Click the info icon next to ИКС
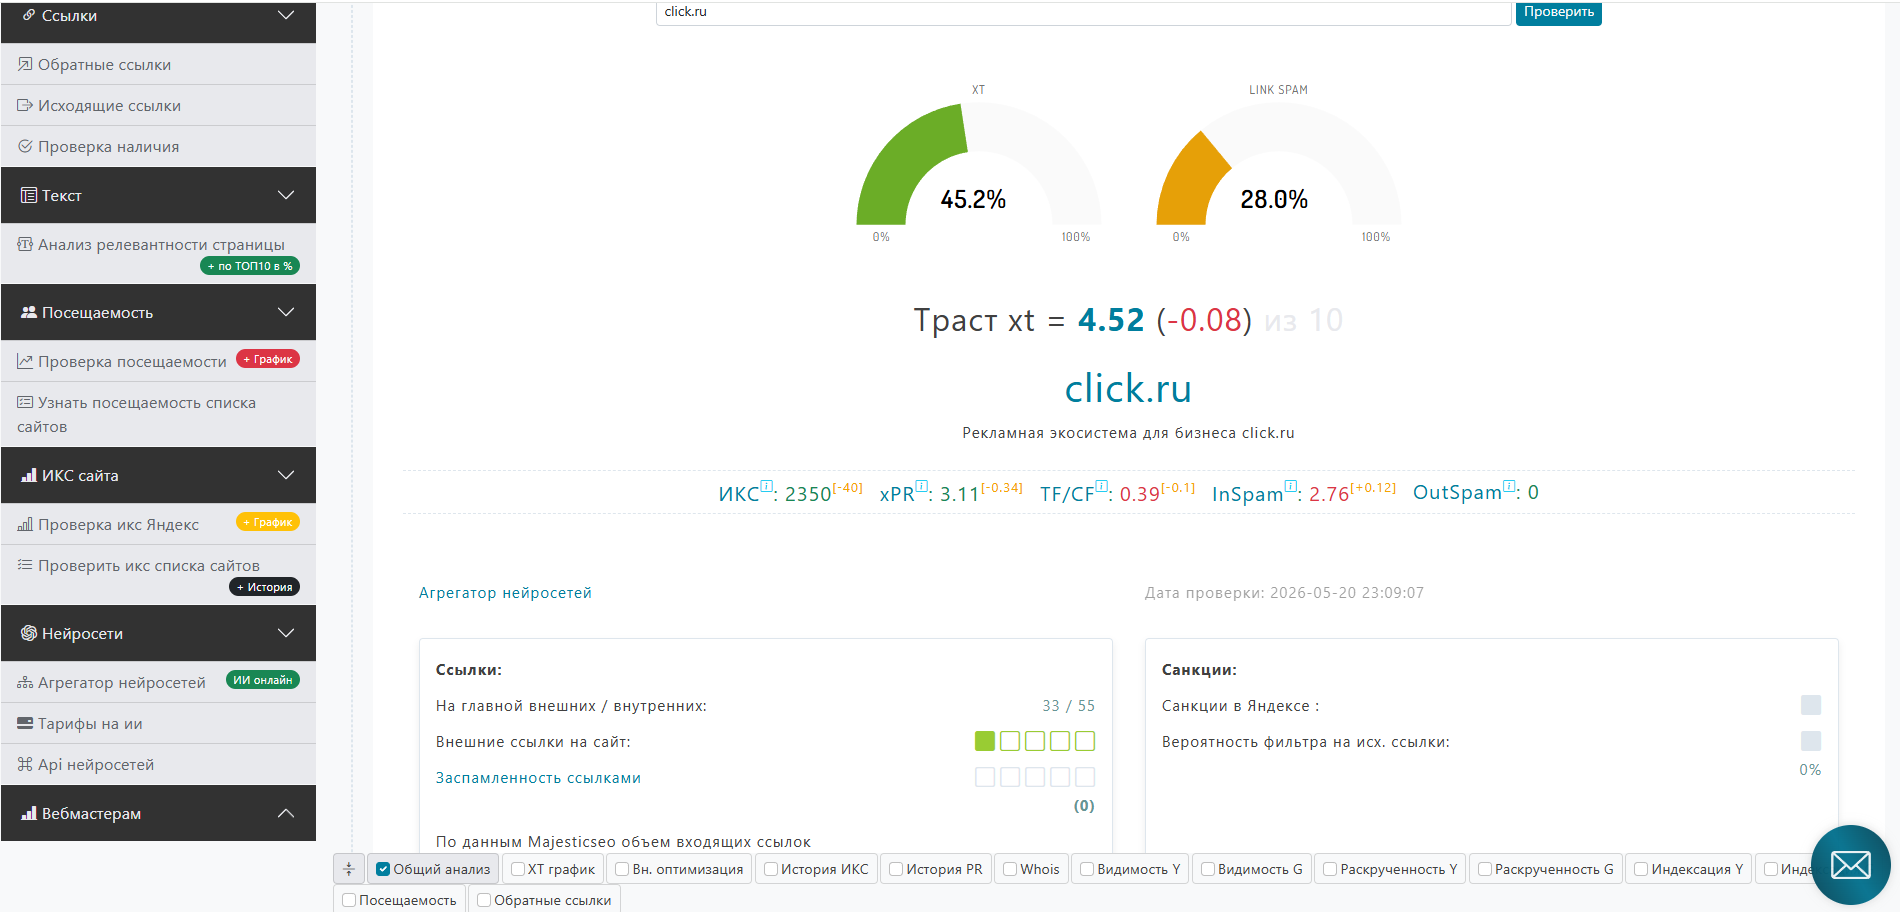 pyautogui.click(x=767, y=486)
